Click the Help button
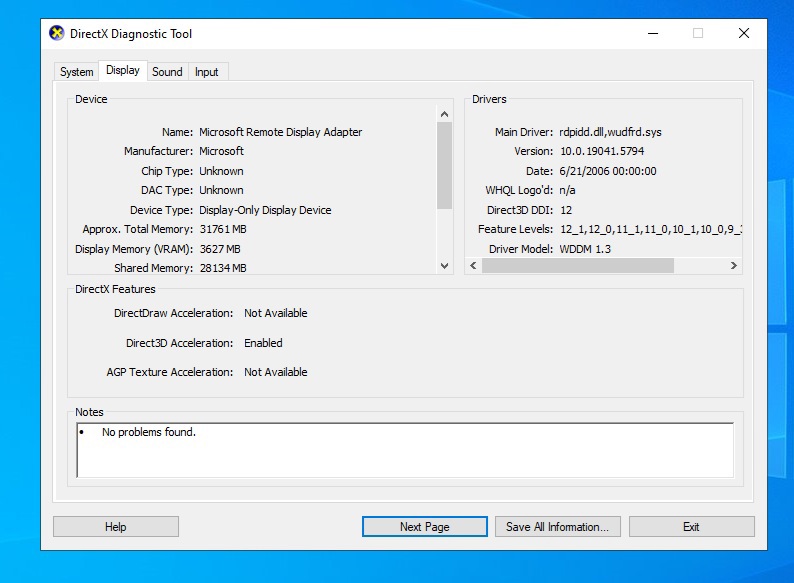The image size is (794, 583). pos(116,527)
